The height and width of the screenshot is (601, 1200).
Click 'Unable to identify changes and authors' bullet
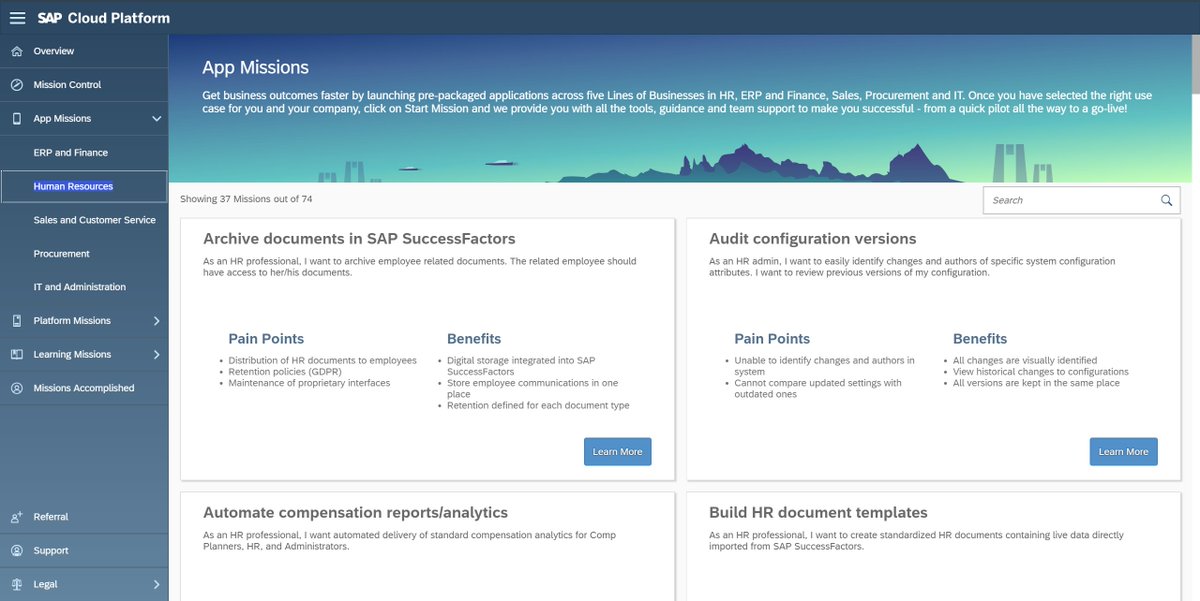(x=824, y=366)
